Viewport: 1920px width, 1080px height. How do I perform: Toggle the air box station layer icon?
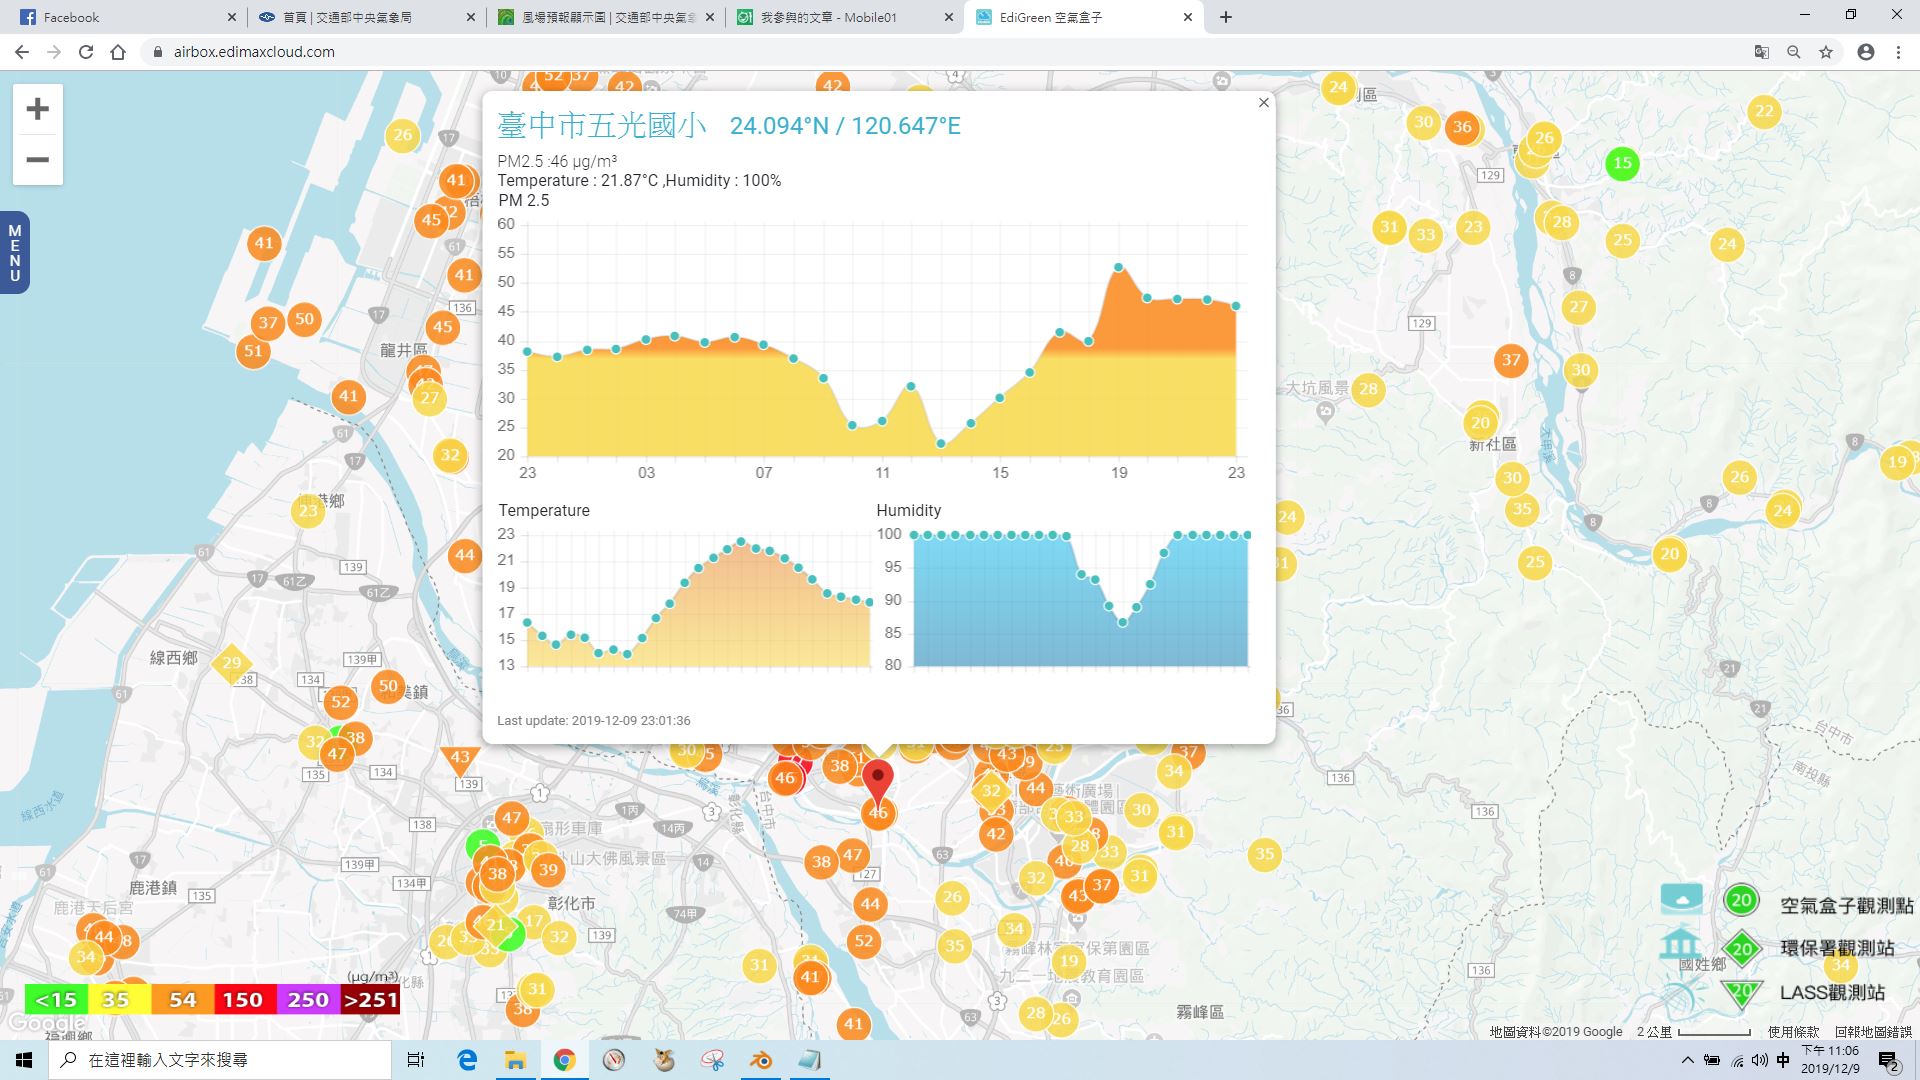point(1681,898)
